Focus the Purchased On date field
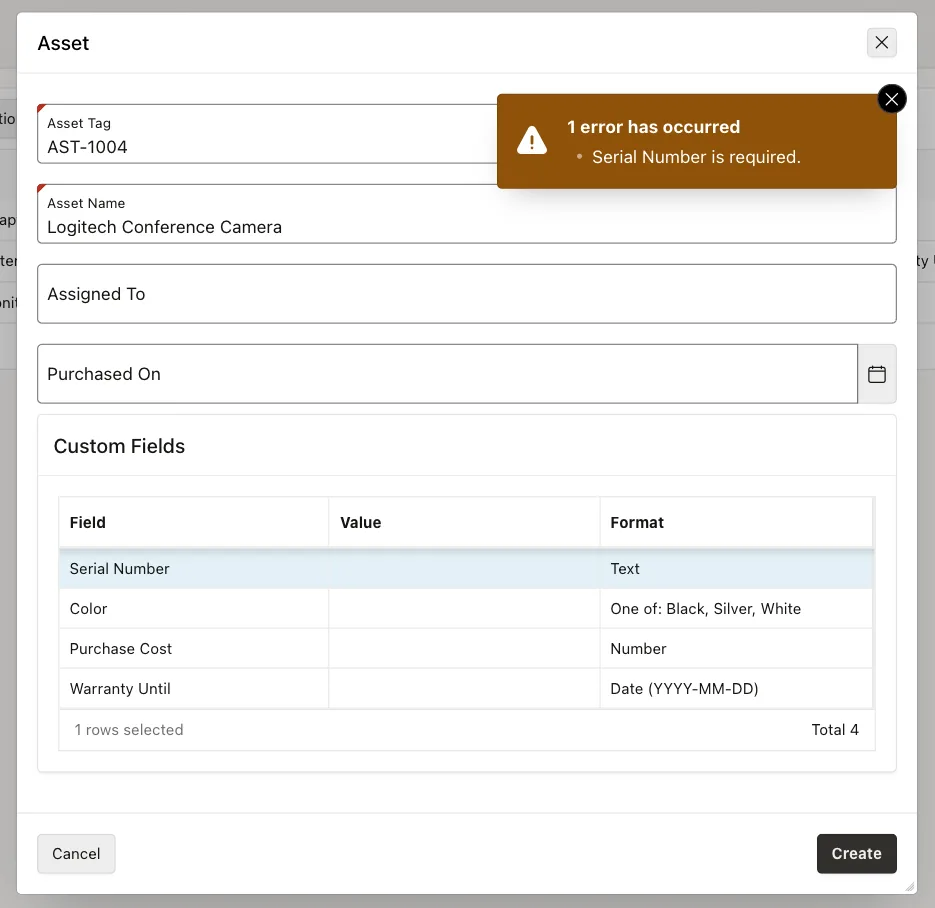This screenshot has height=908, width=935. point(447,374)
